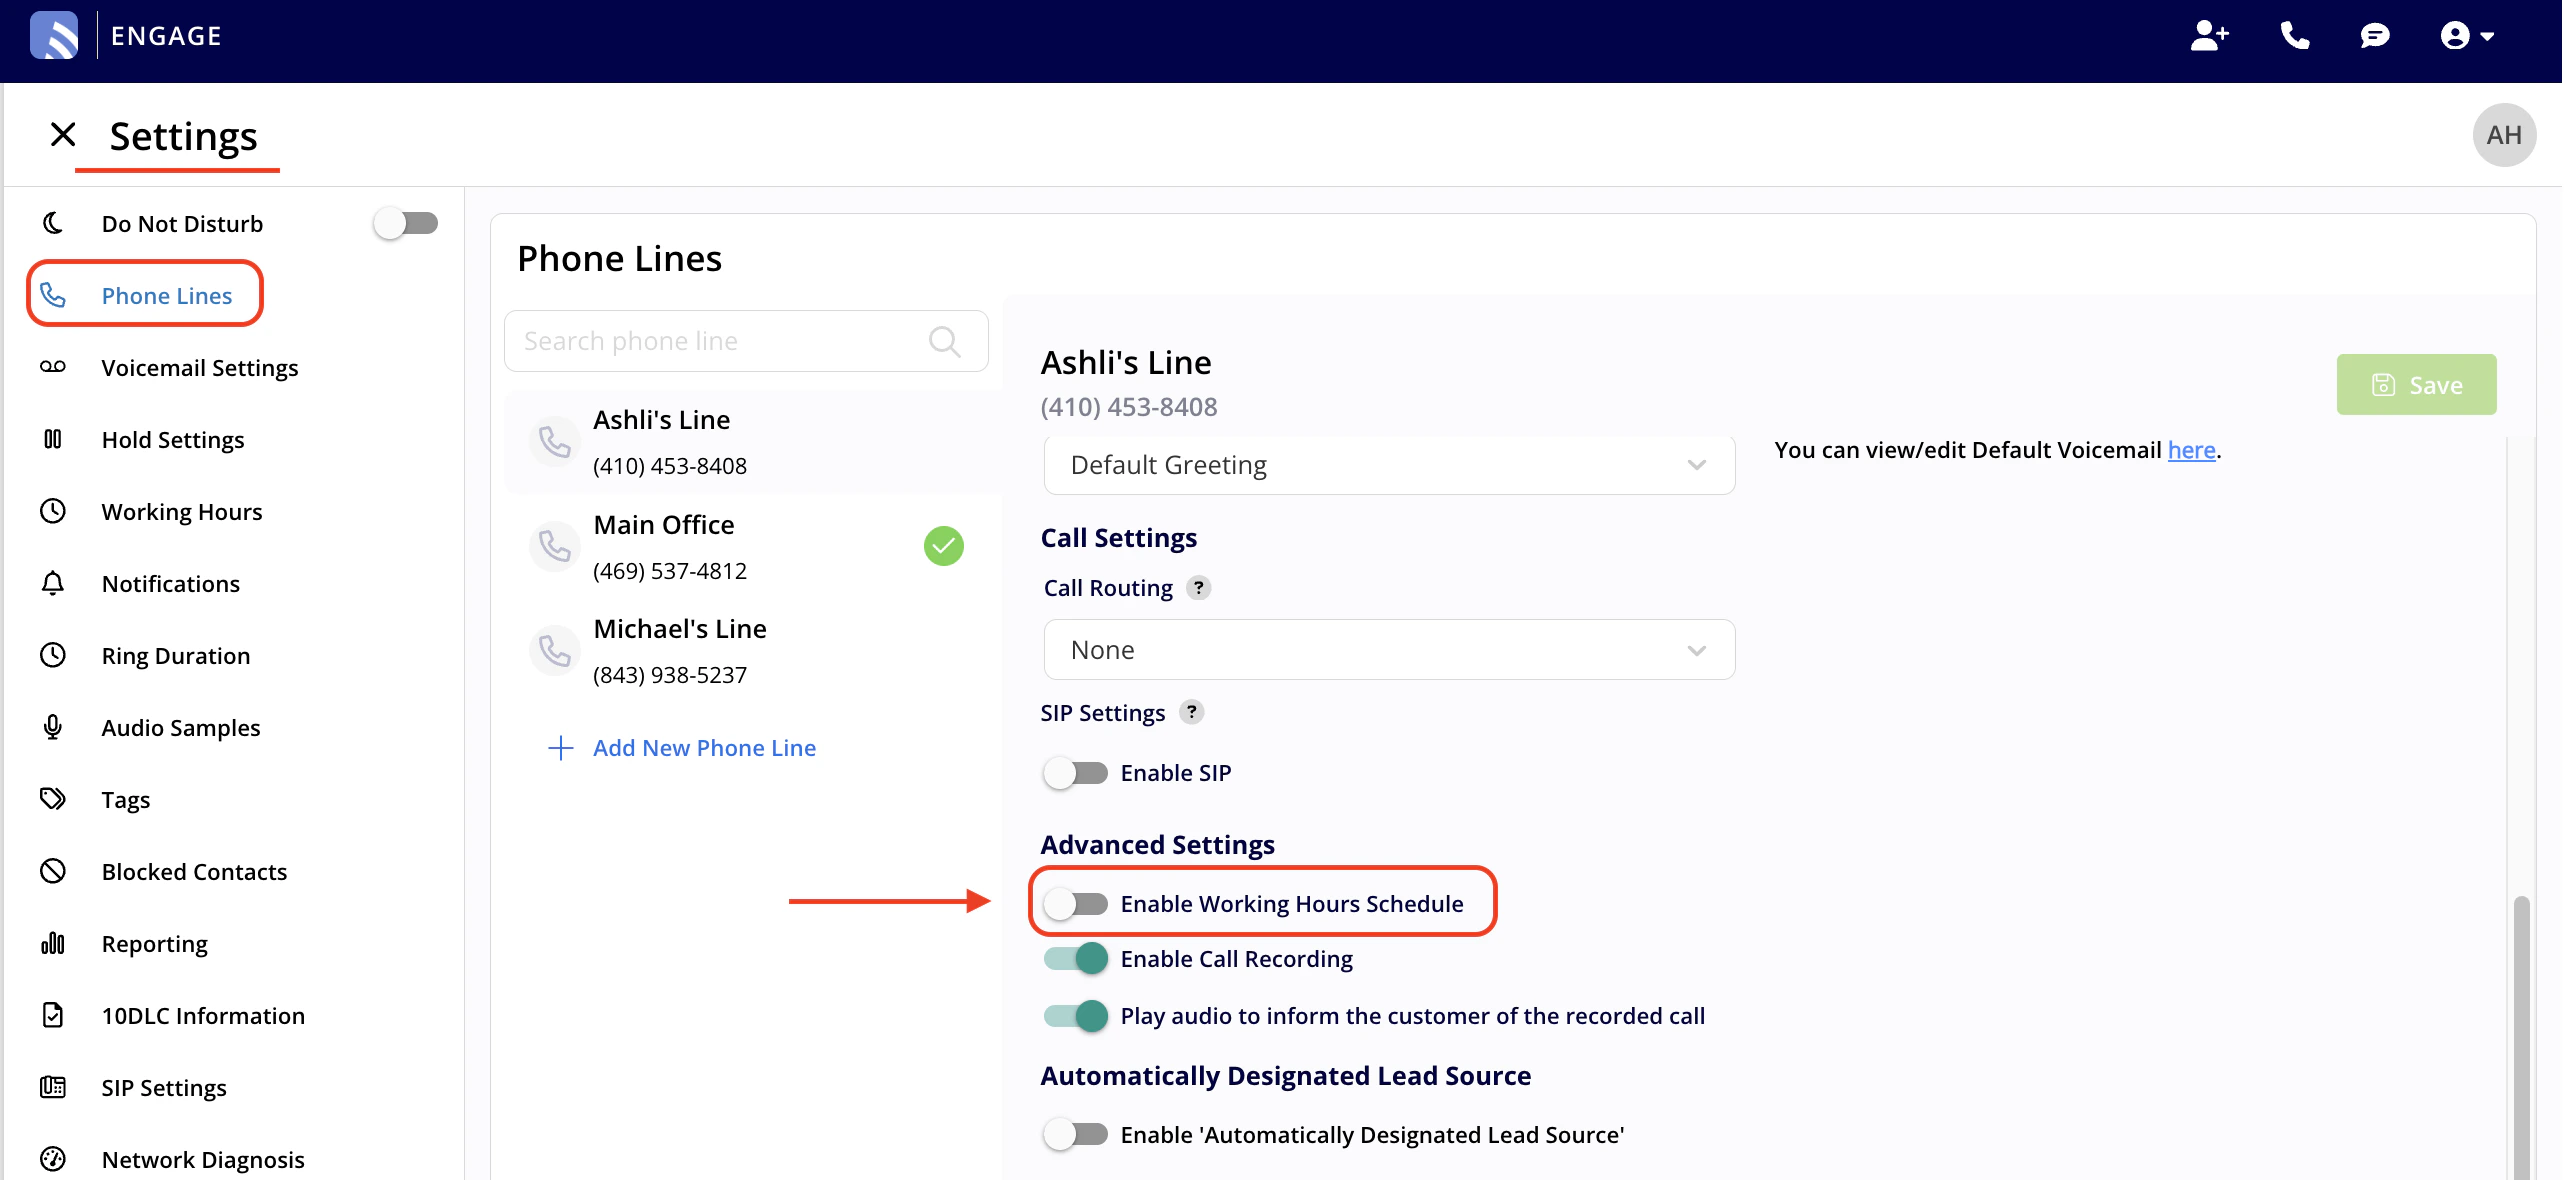This screenshot has width=2566, height=1180.
Task: Click the blocked circle icon beside Blocked Contacts
Action: click(53, 871)
